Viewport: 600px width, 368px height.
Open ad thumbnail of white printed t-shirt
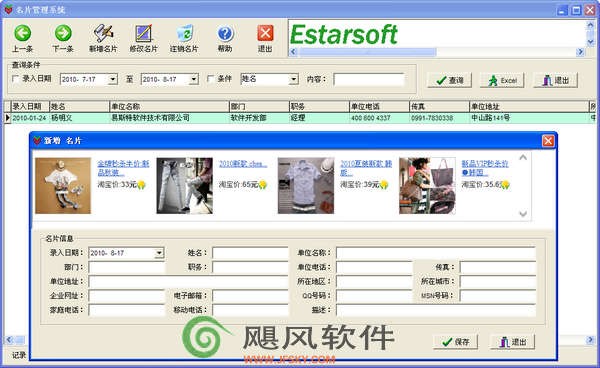tap(63, 186)
